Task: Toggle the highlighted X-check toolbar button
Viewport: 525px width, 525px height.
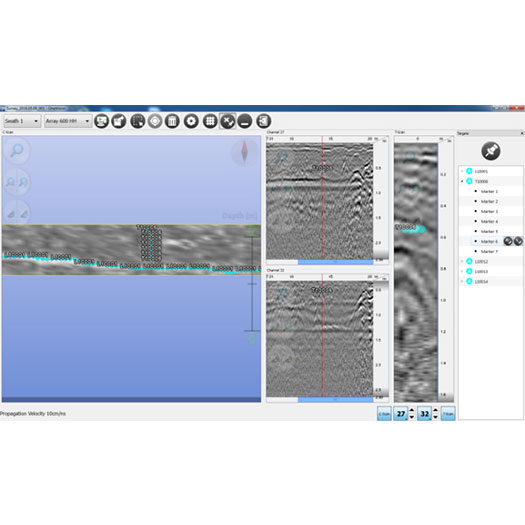Action: (x=228, y=121)
